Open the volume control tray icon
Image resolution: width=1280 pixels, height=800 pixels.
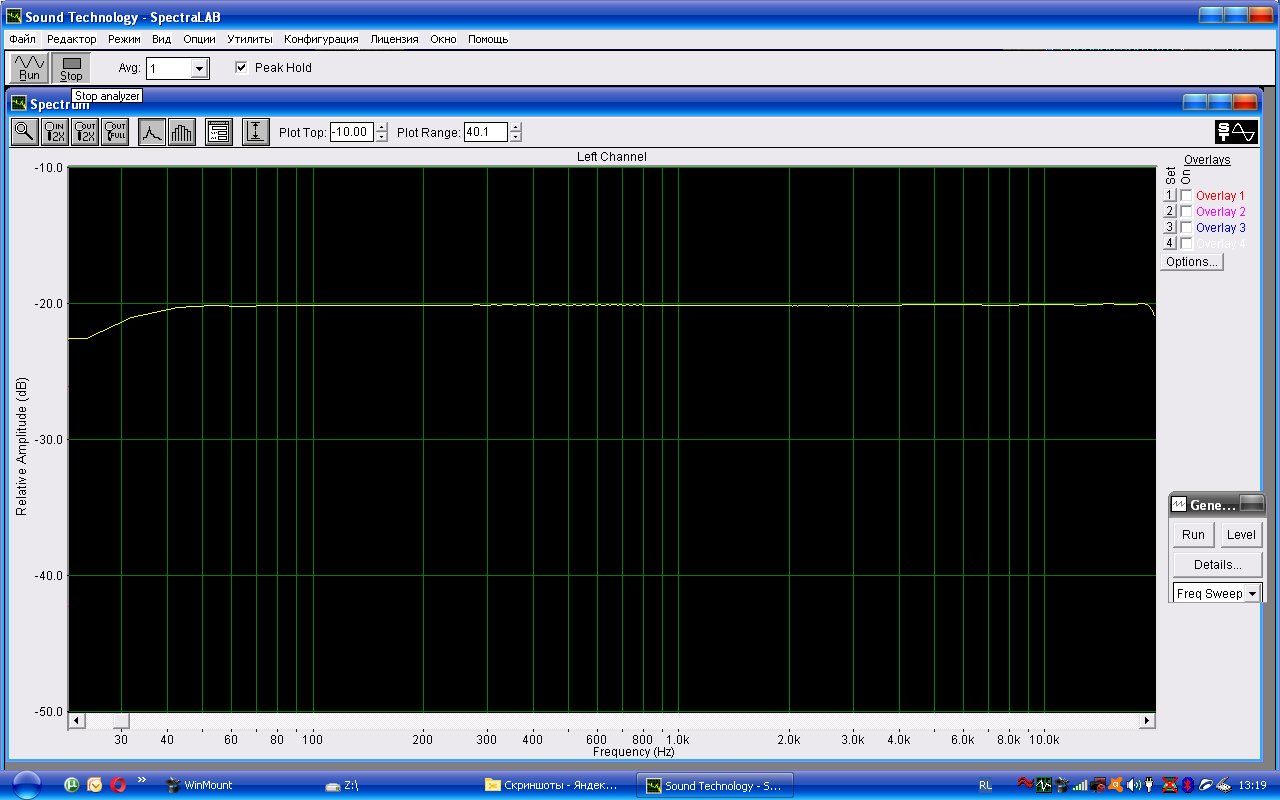click(x=1134, y=785)
